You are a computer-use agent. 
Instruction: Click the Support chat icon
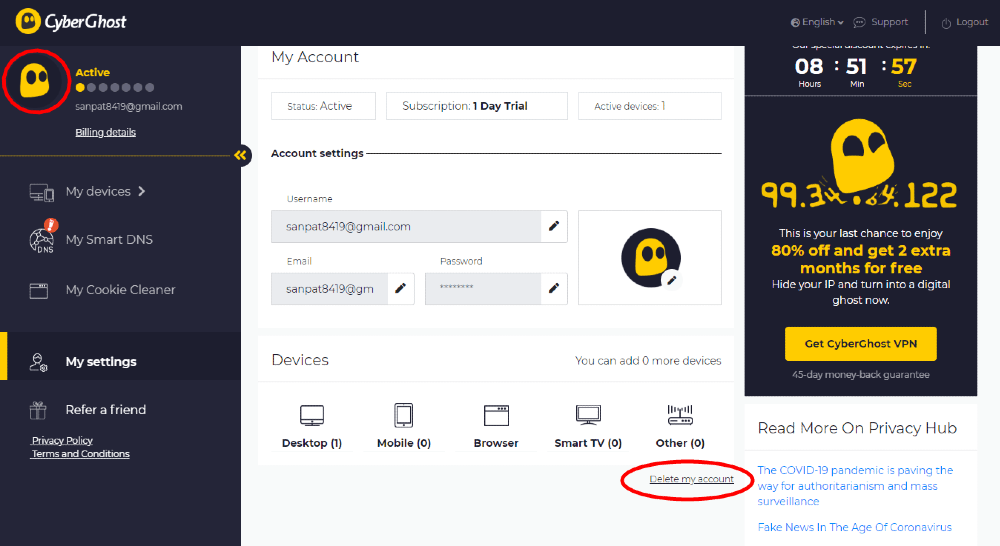(860, 22)
